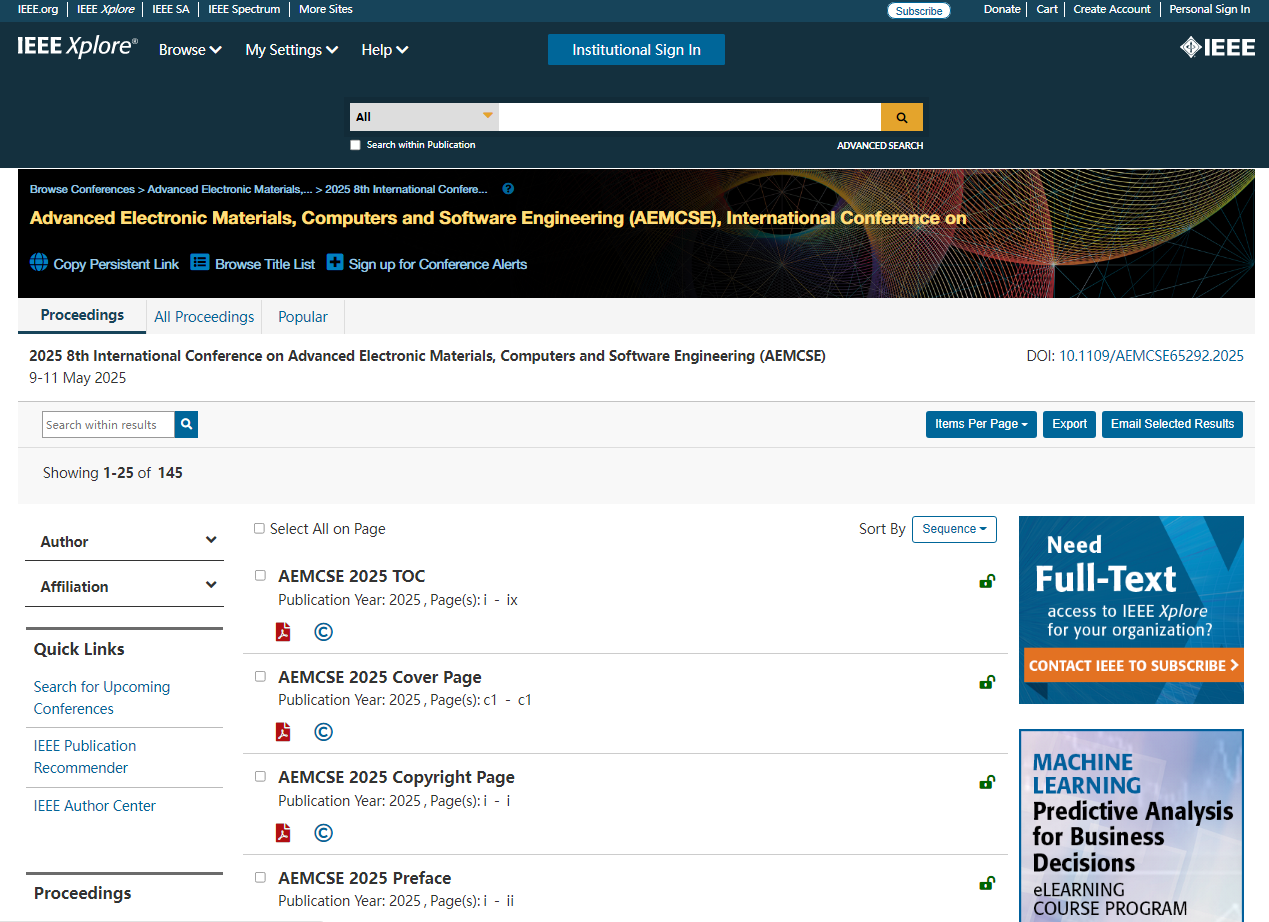Open the PDF for AEMCSE 2025 TOC

283,632
